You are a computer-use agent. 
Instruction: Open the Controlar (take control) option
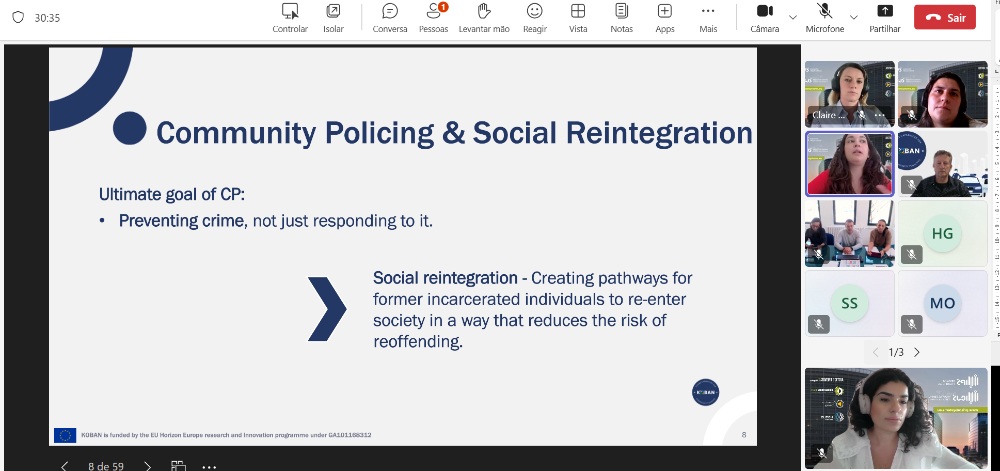(290, 18)
